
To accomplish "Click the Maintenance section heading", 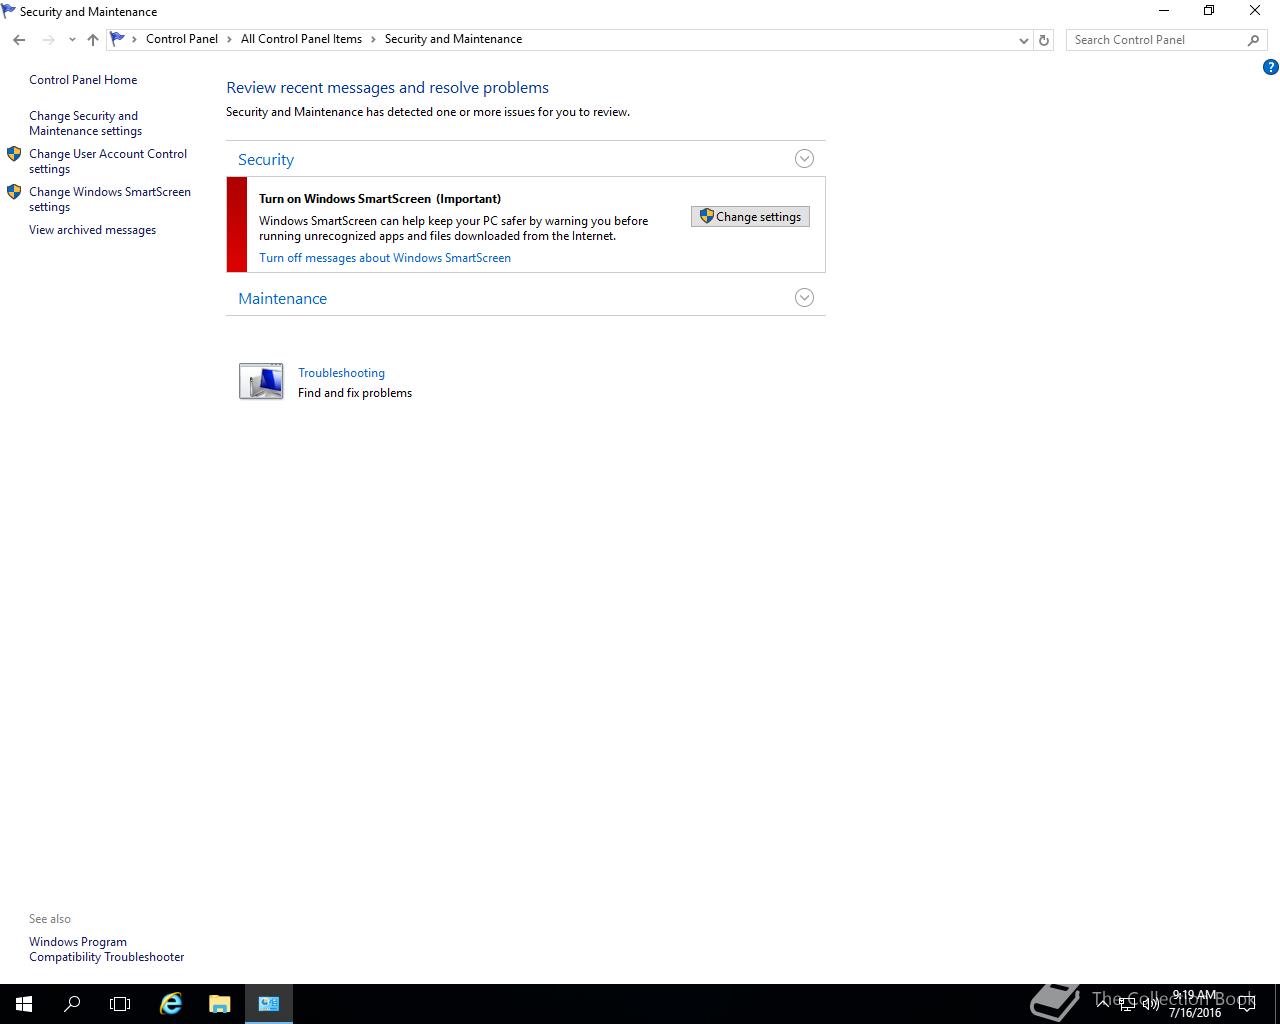I will click(x=282, y=299).
